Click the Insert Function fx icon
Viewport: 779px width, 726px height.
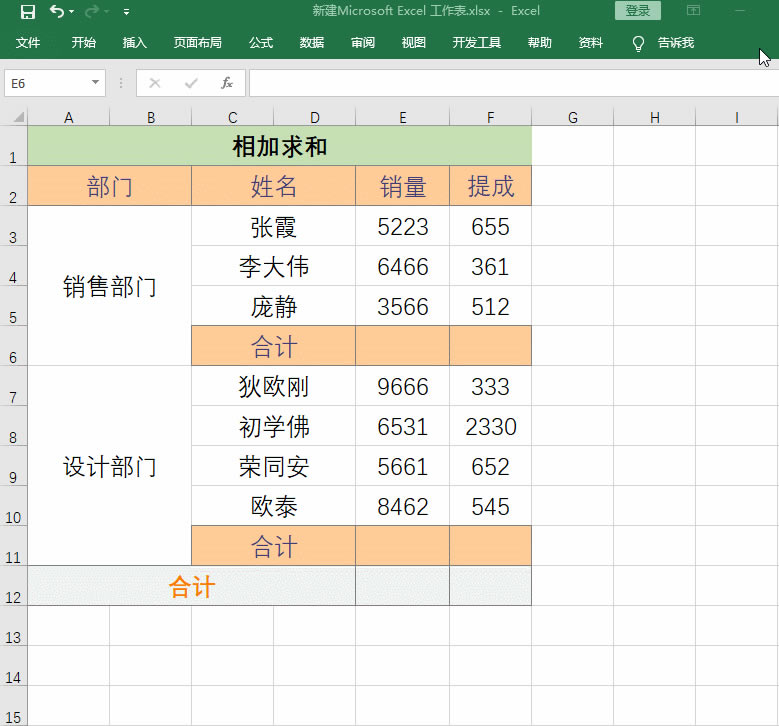[227, 83]
